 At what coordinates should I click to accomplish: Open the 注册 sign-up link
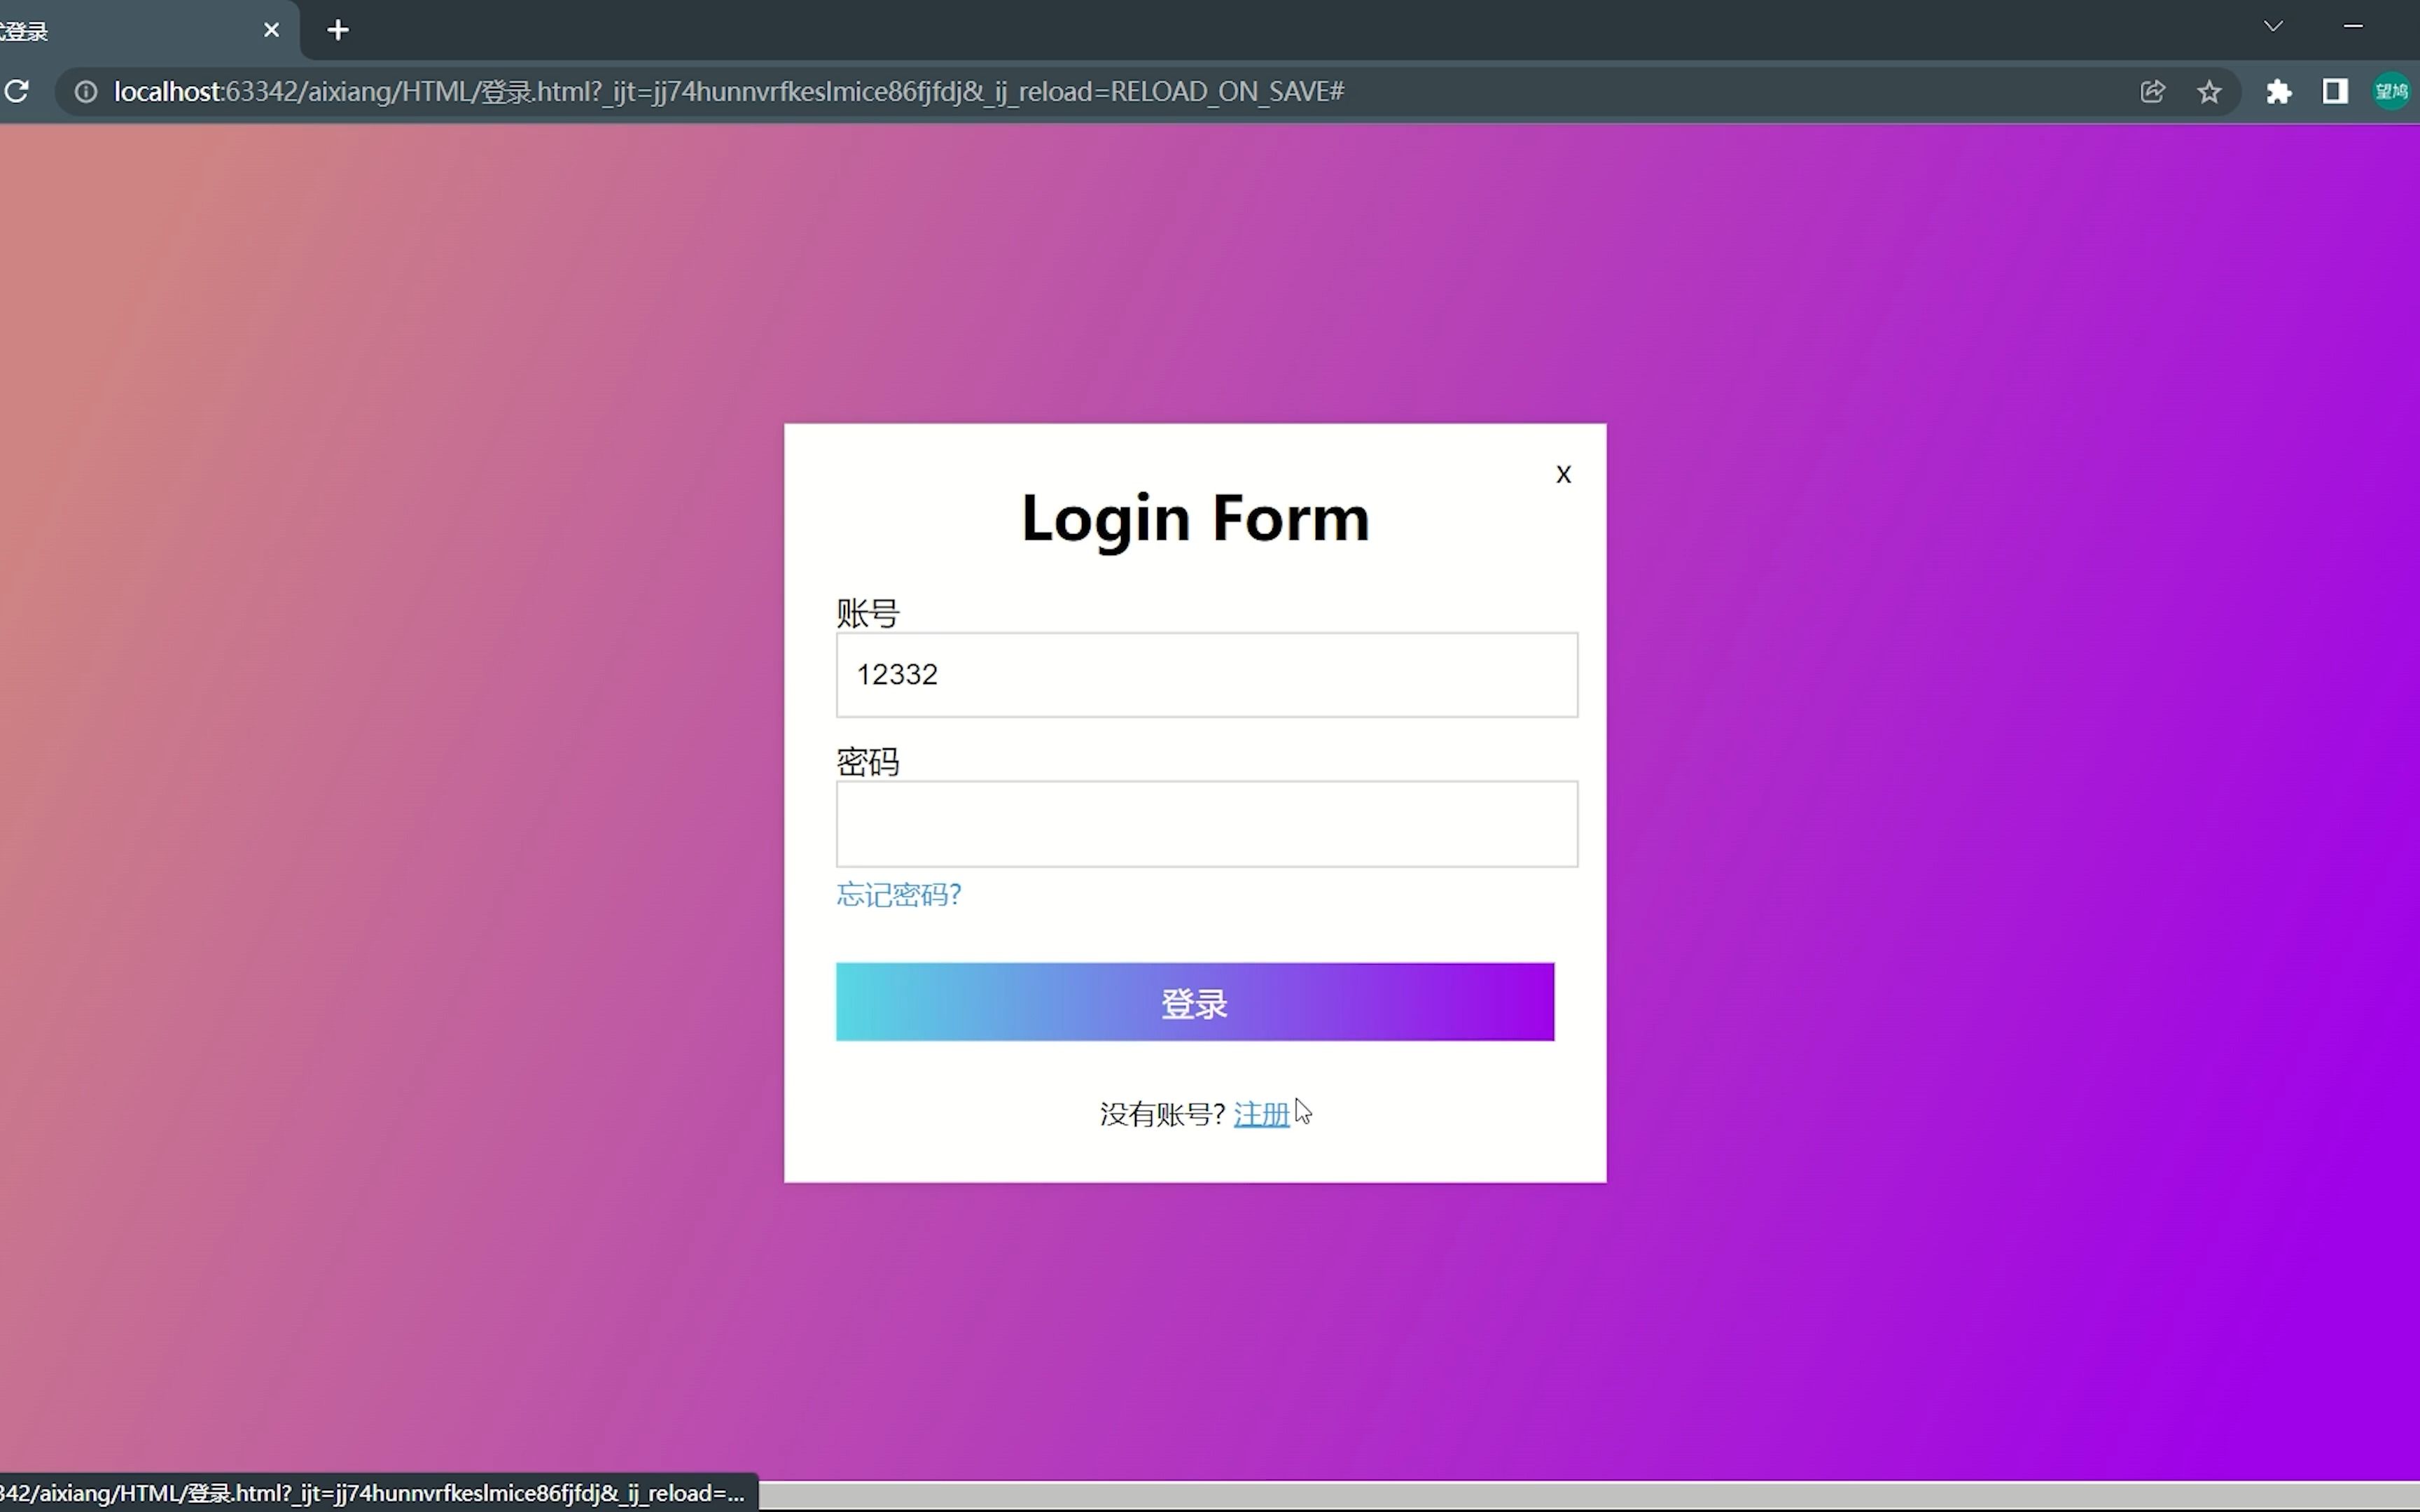[1261, 1114]
